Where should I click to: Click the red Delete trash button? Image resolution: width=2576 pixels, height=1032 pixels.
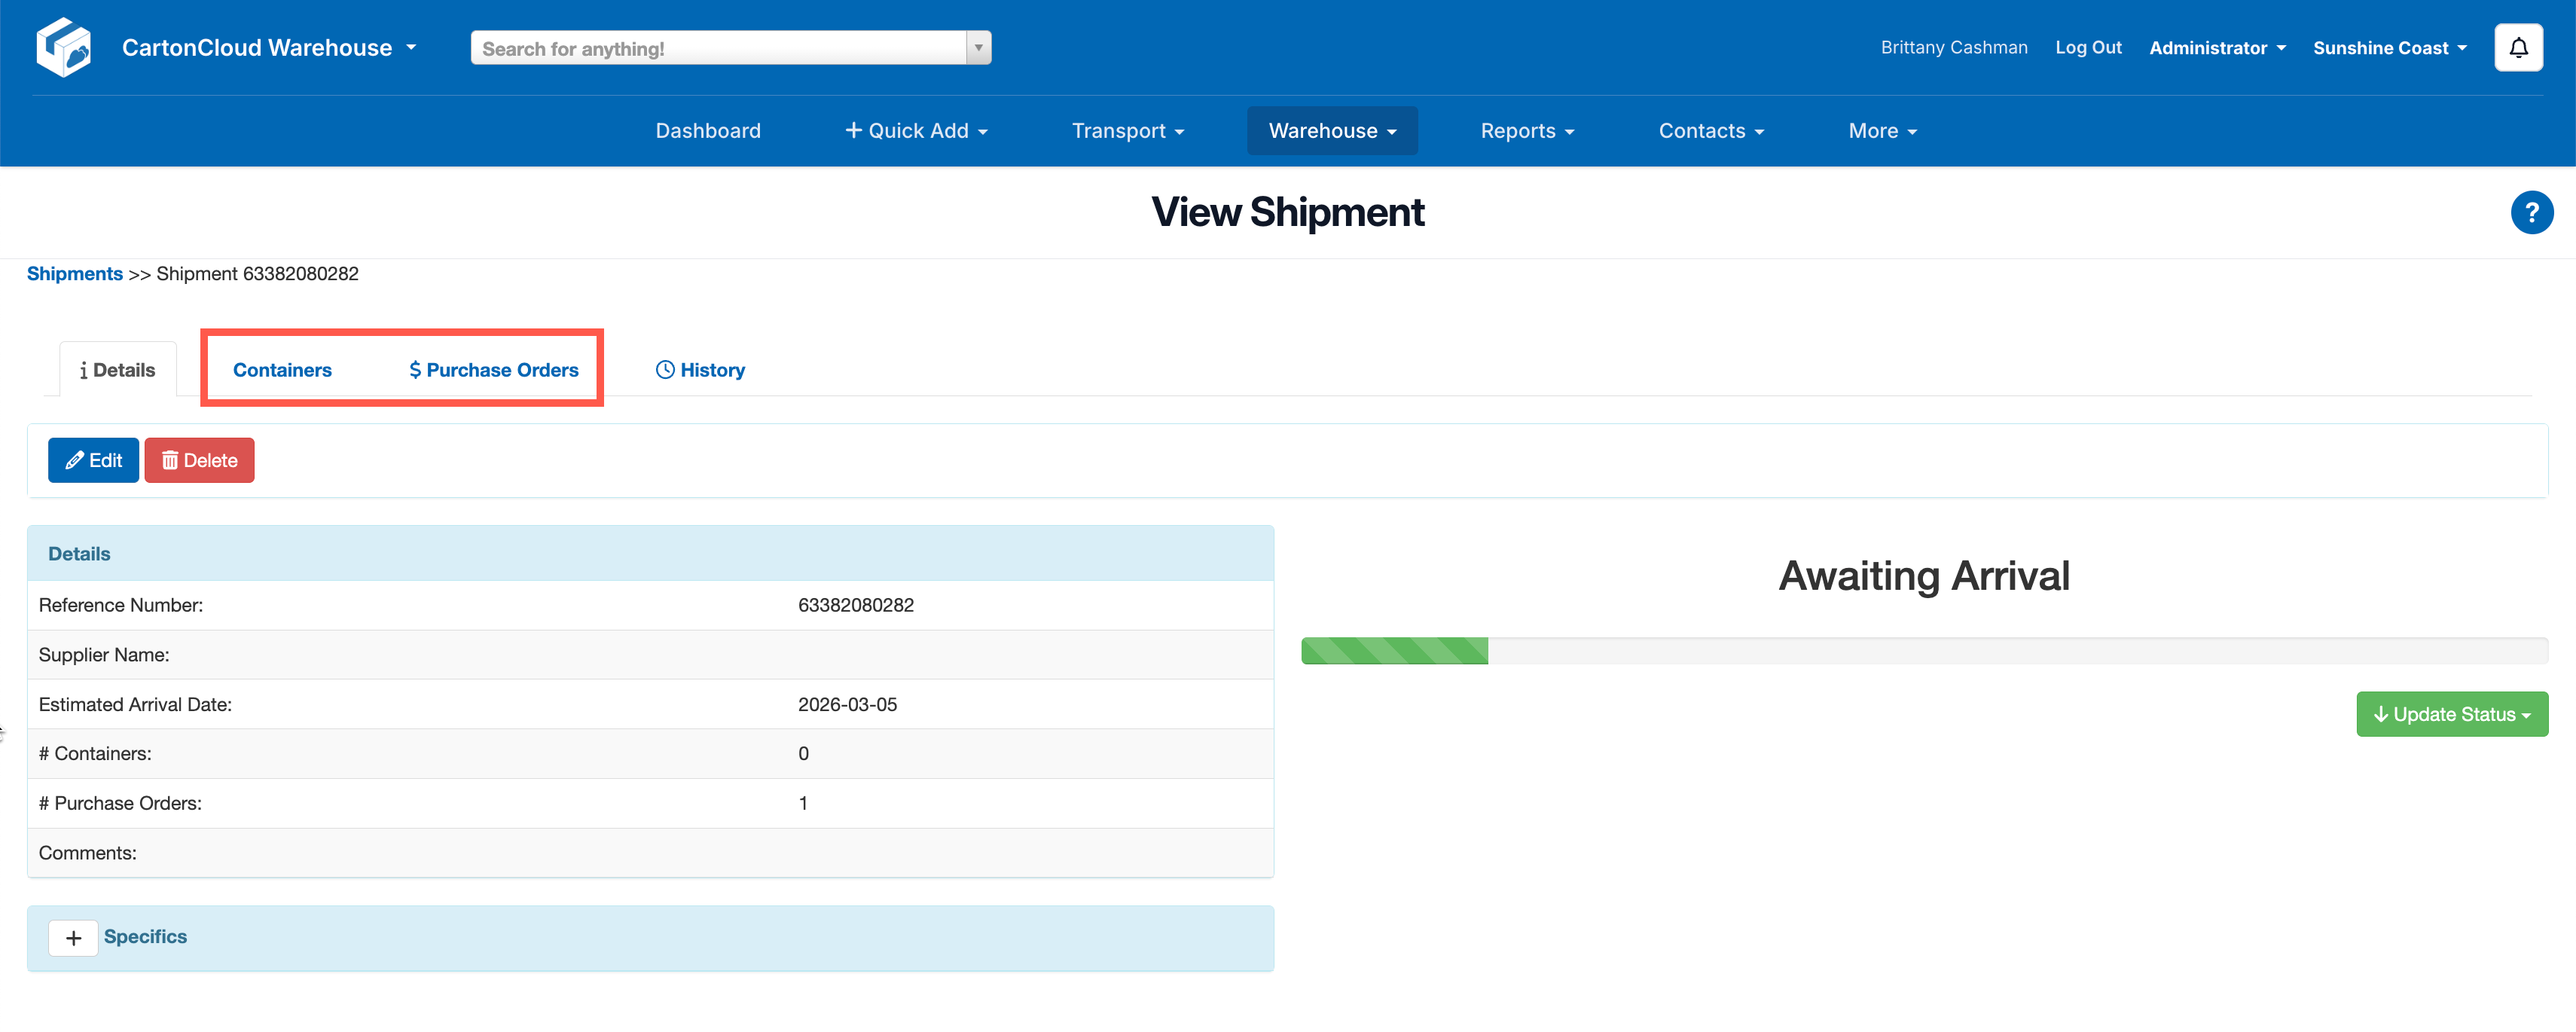click(x=199, y=460)
